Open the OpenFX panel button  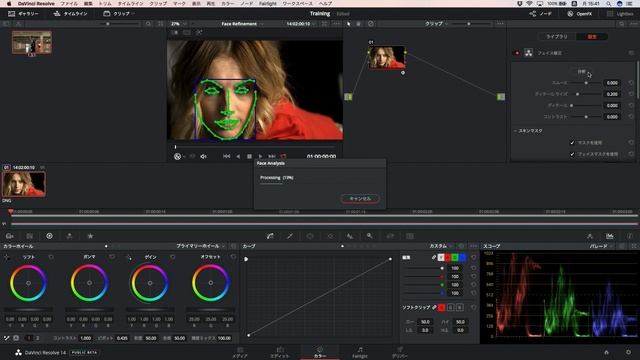tap(580, 13)
